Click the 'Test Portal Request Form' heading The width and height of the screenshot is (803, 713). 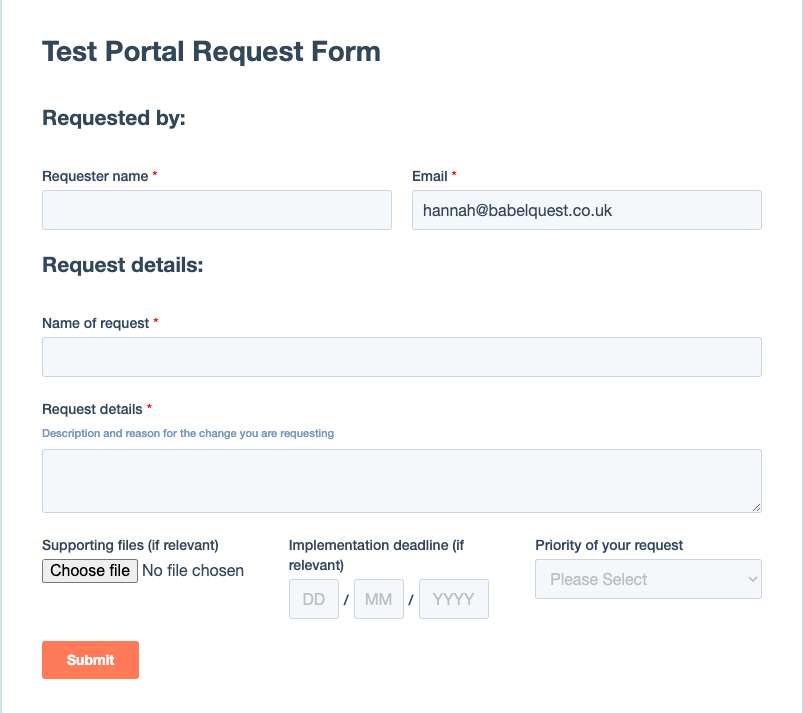211,51
